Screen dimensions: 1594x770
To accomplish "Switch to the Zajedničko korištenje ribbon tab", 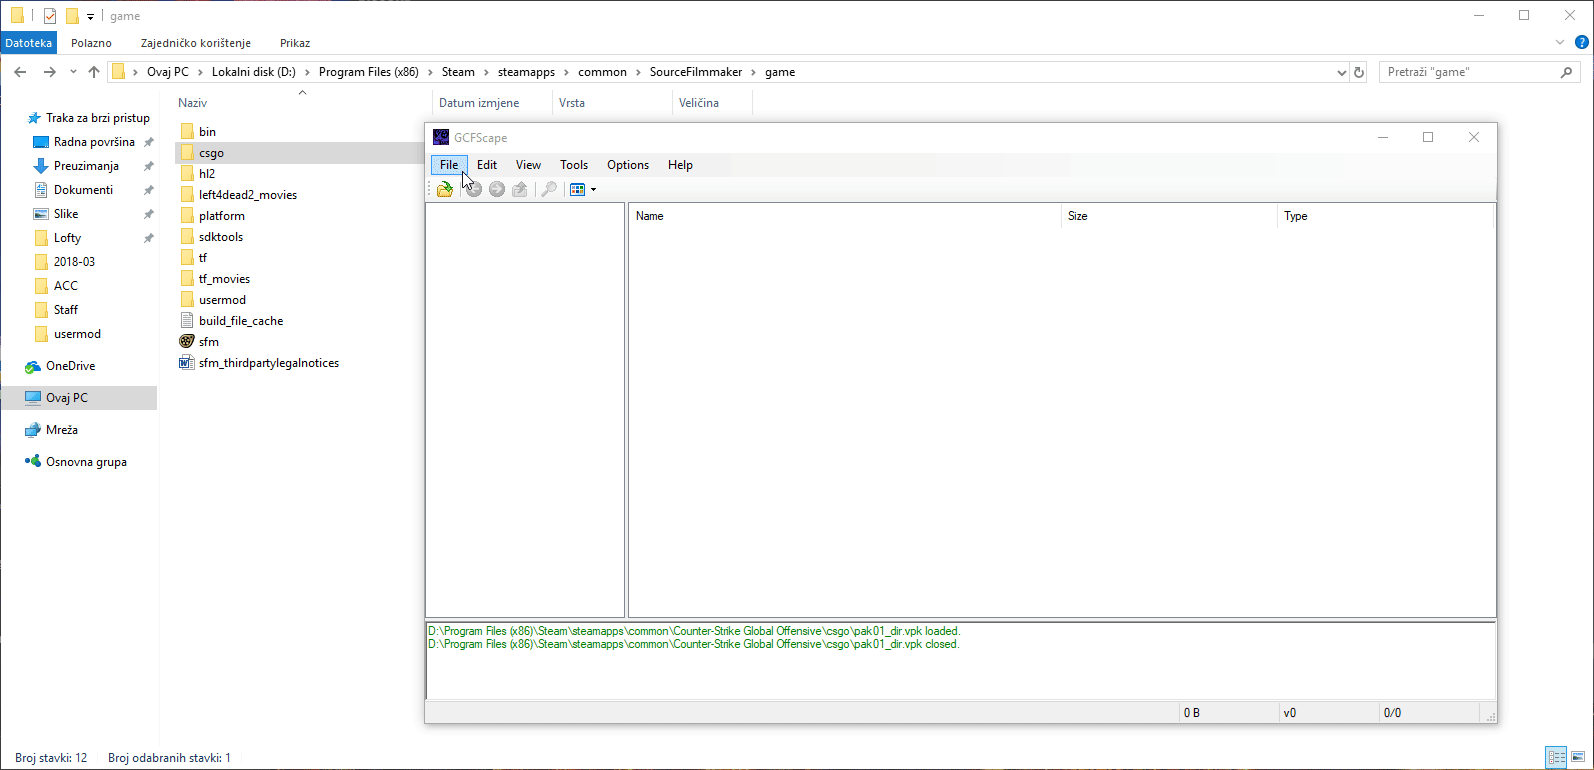I will (x=196, y=43).
